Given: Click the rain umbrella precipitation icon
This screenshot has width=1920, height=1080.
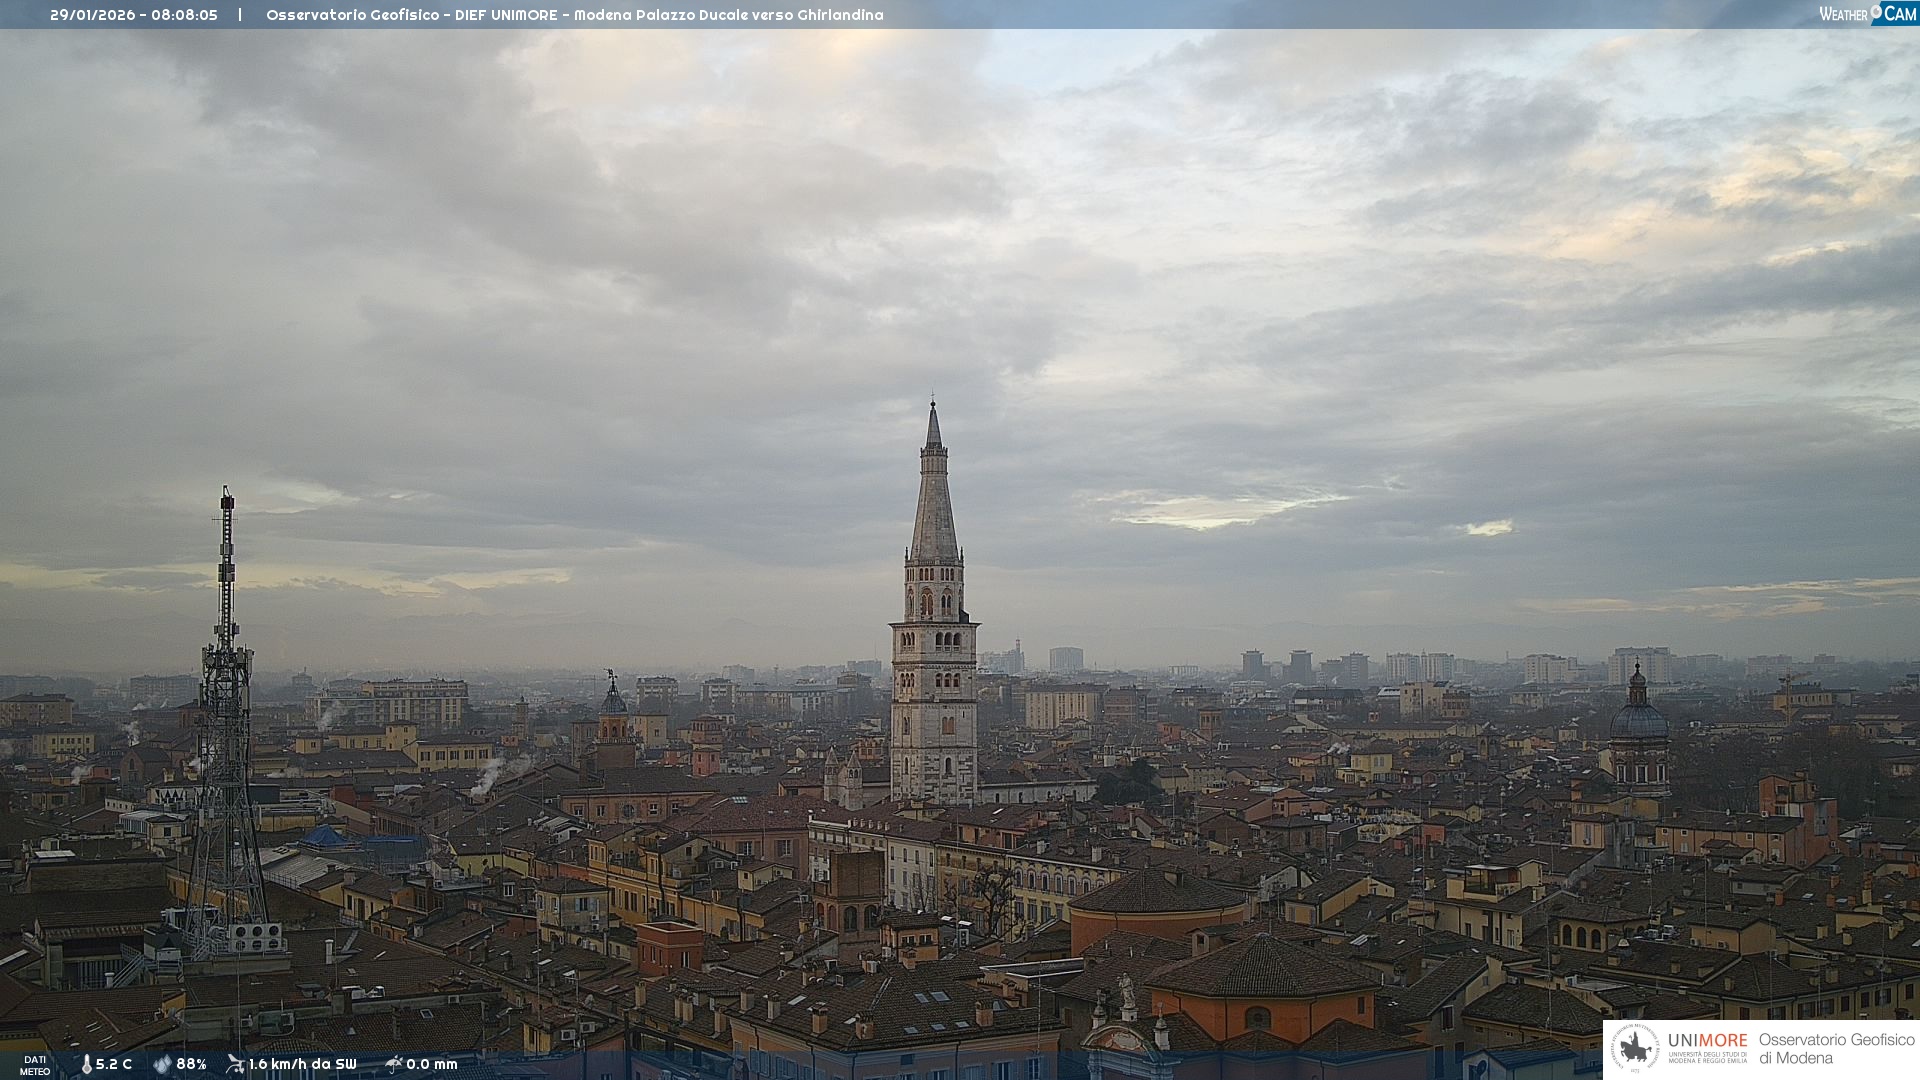Looking at the screenshot, I should (x=393, y=1064).
